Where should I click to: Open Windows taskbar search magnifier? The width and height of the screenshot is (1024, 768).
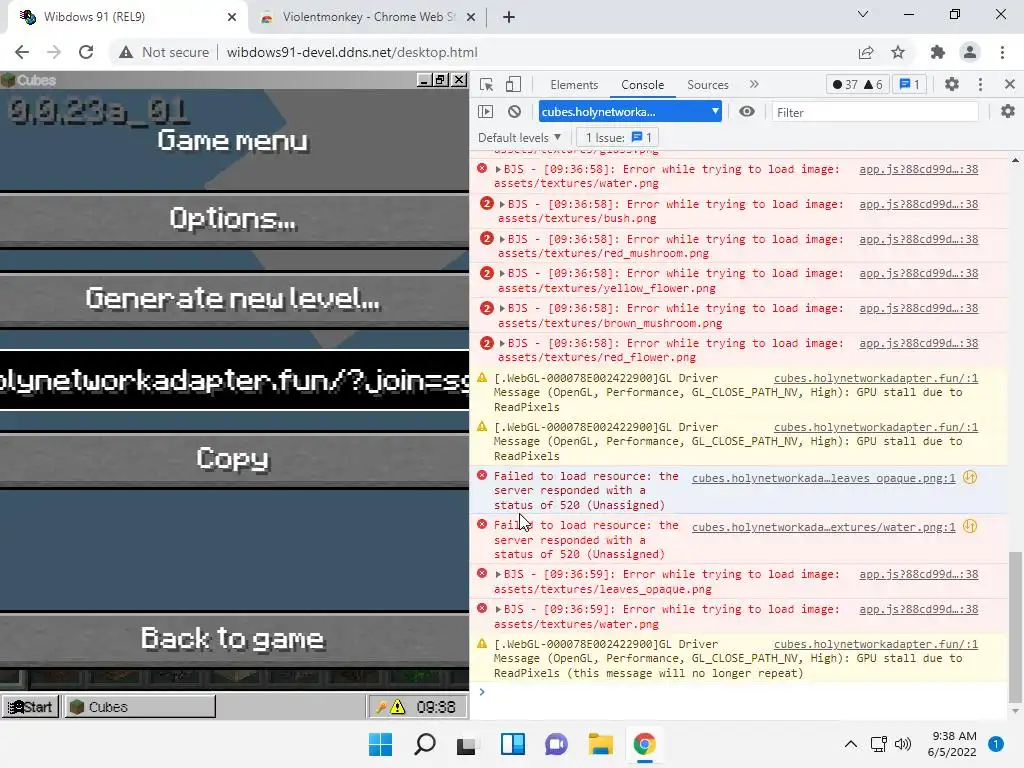click(x=424, y=744)
